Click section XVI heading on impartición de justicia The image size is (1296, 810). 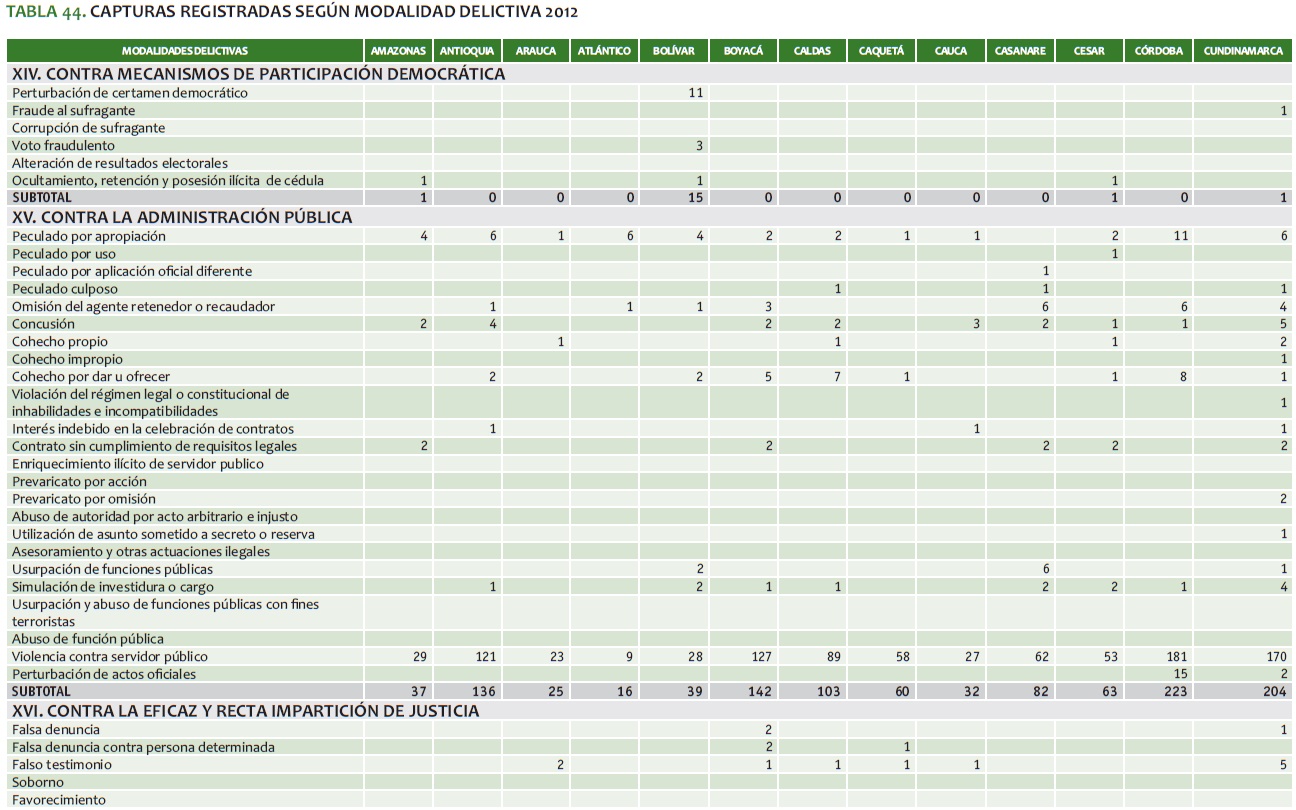pos(245,711)
